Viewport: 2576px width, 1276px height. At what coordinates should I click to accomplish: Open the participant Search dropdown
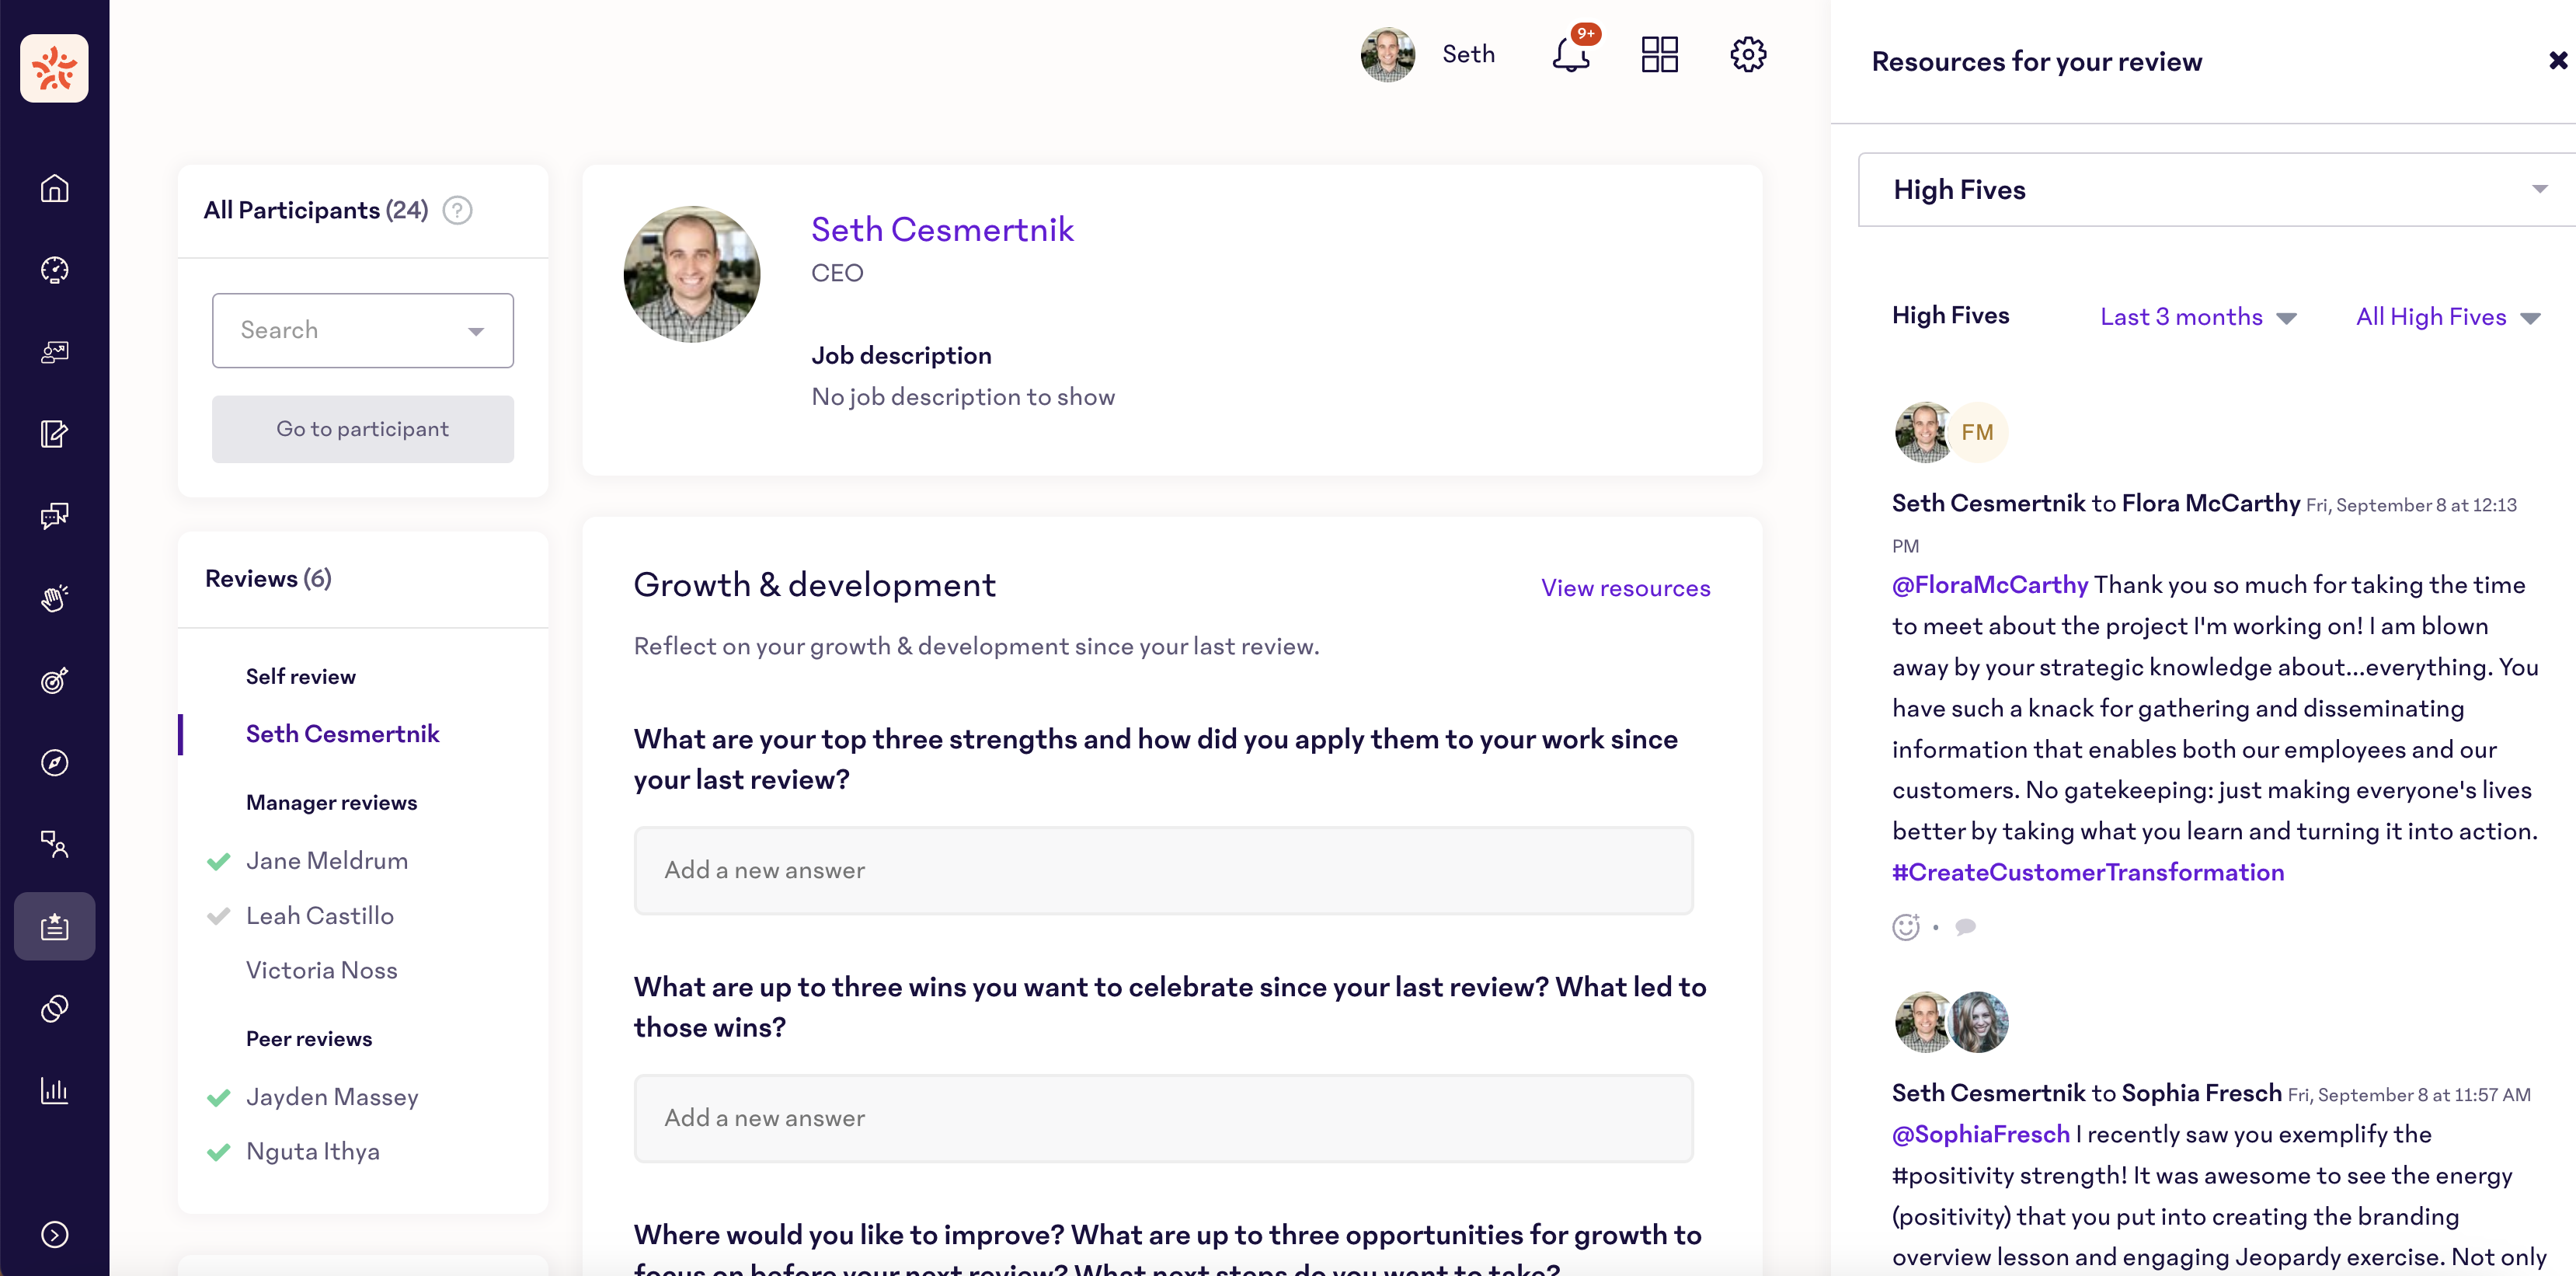[x=362, y=330]
